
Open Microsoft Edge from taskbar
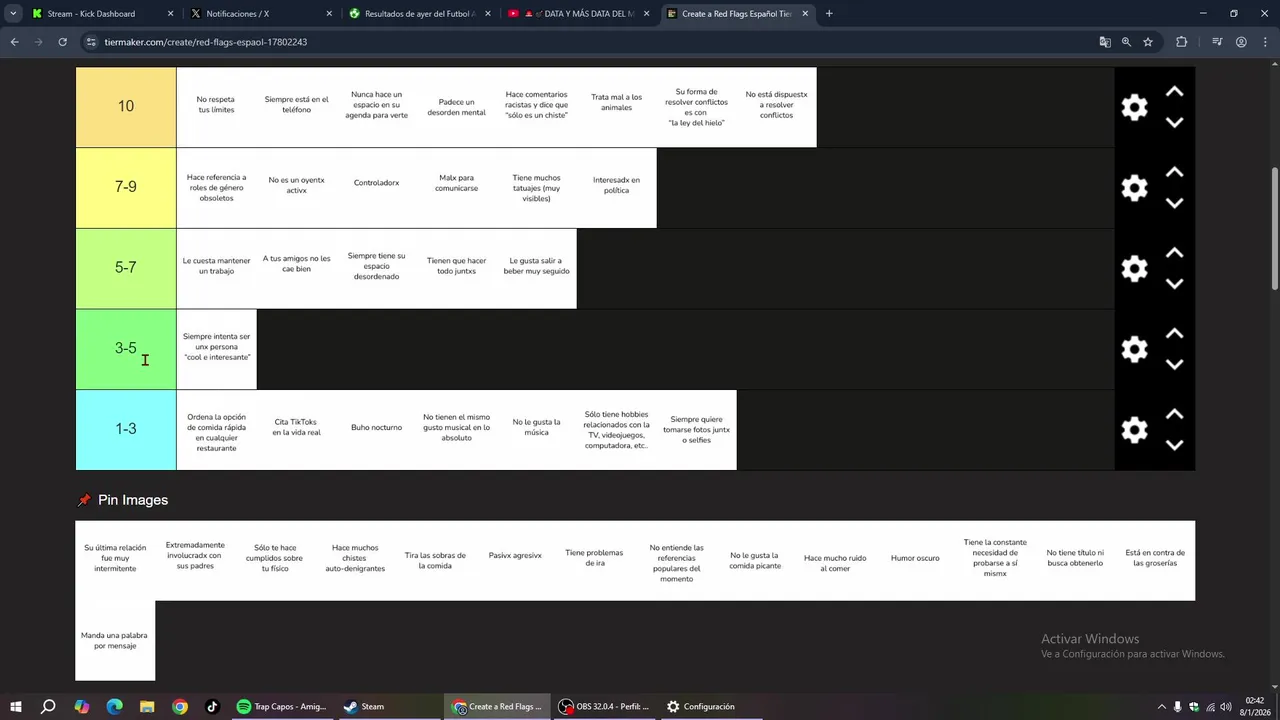[114, 706]
